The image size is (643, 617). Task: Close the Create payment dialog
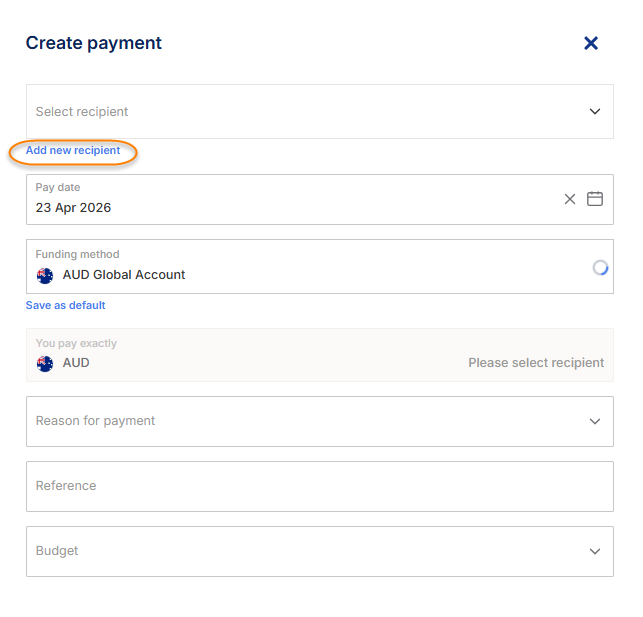point(591,43)
